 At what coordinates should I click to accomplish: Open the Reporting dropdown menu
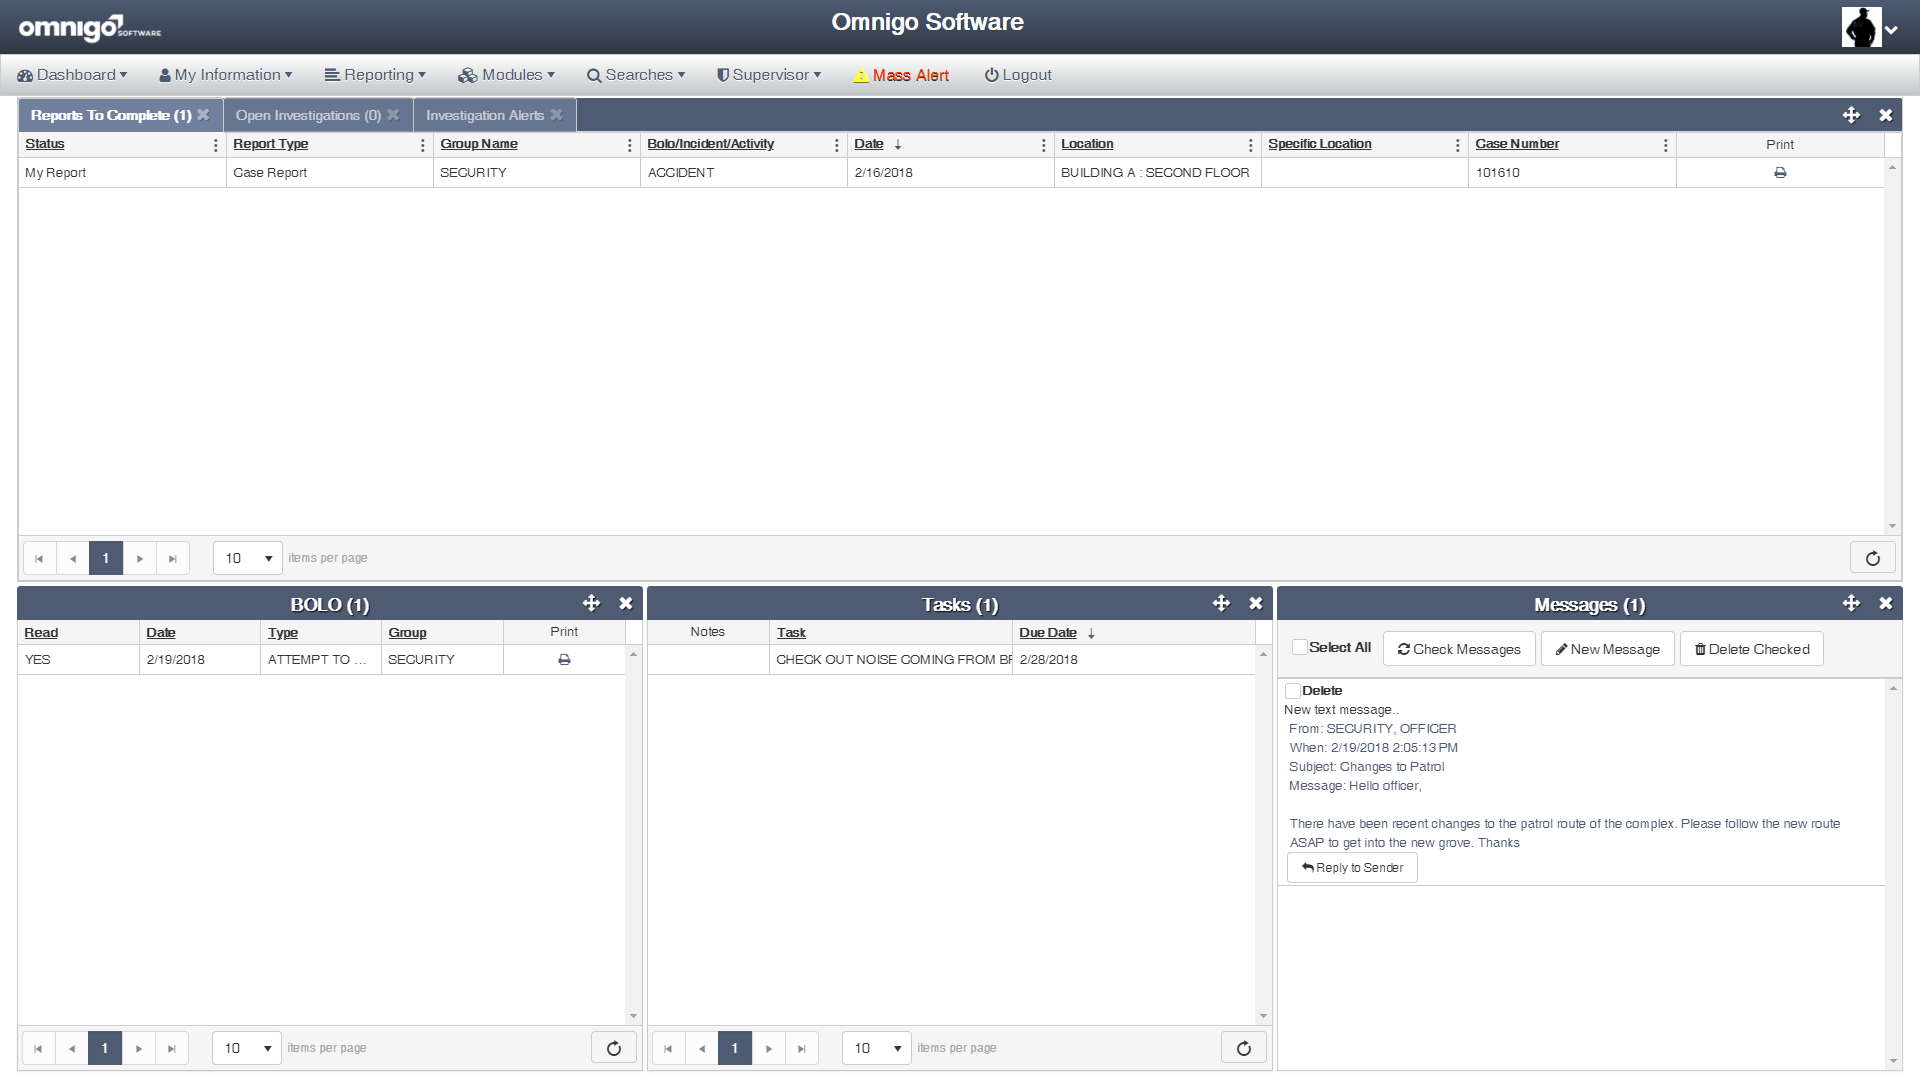point(376,75)
